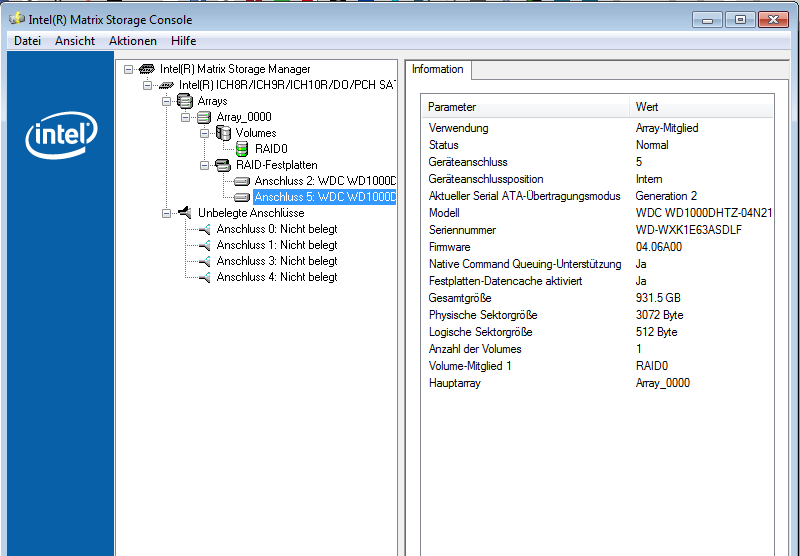Image resolution: width=800 pixels, height=556 pixels.
Task: Select the RAID-Festplatten label
Action: pos(277,165)
